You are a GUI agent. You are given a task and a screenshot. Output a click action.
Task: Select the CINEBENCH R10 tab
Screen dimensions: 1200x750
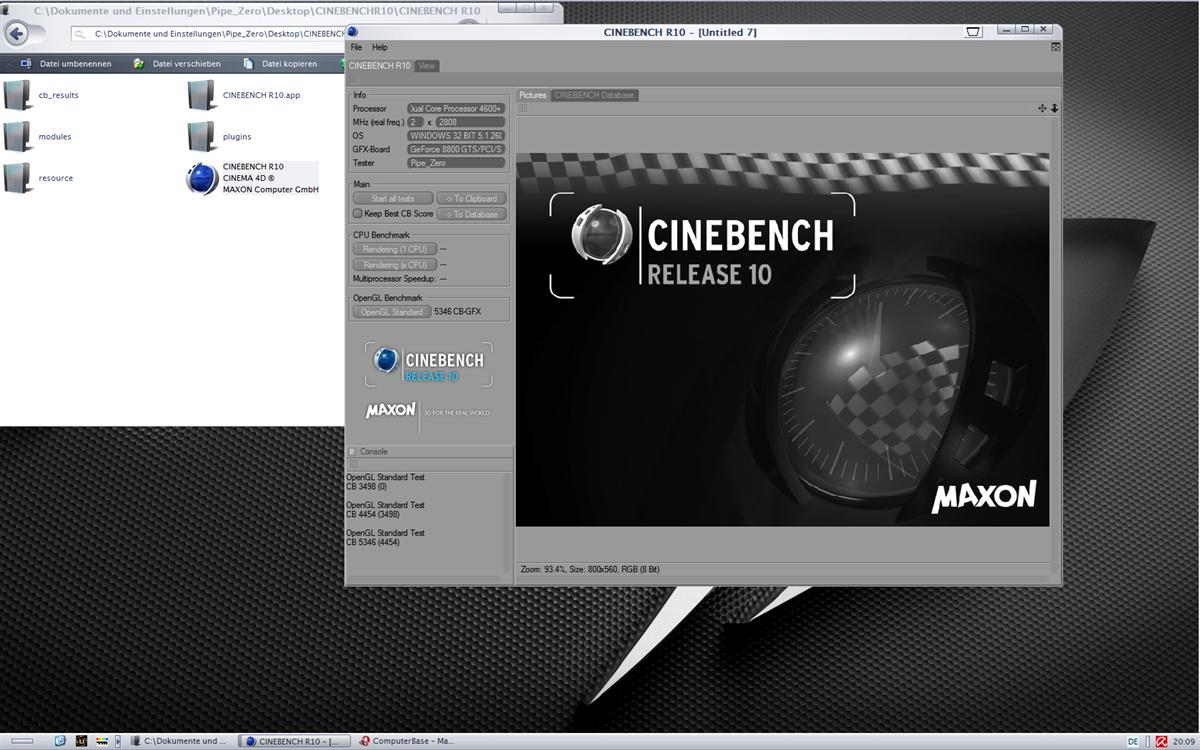(x=379, y=66)
